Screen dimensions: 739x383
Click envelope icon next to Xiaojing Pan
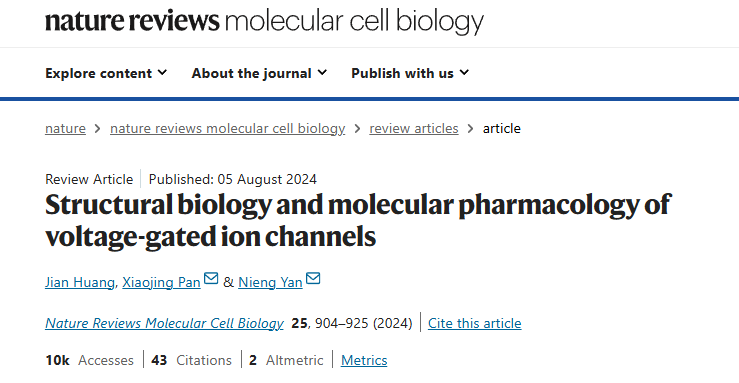pyautogui.click(x=211, y=278)
